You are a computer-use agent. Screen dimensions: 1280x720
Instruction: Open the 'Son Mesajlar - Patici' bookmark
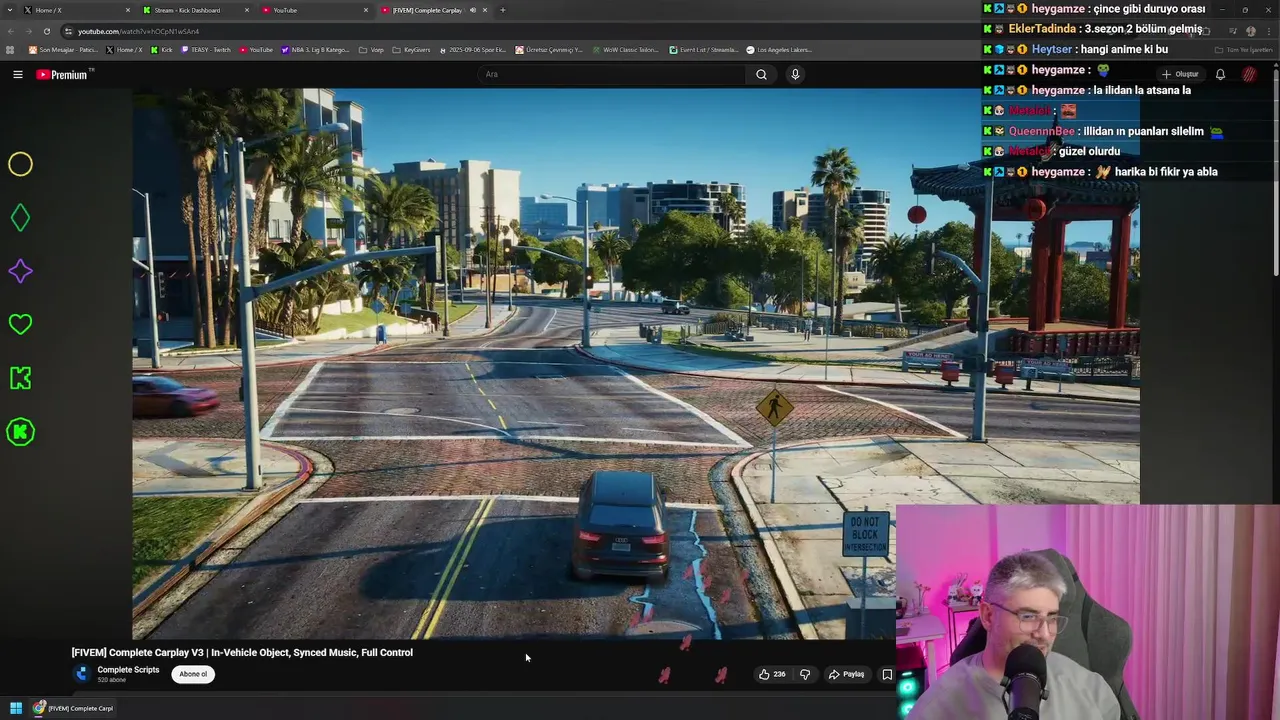click(63, 49)
